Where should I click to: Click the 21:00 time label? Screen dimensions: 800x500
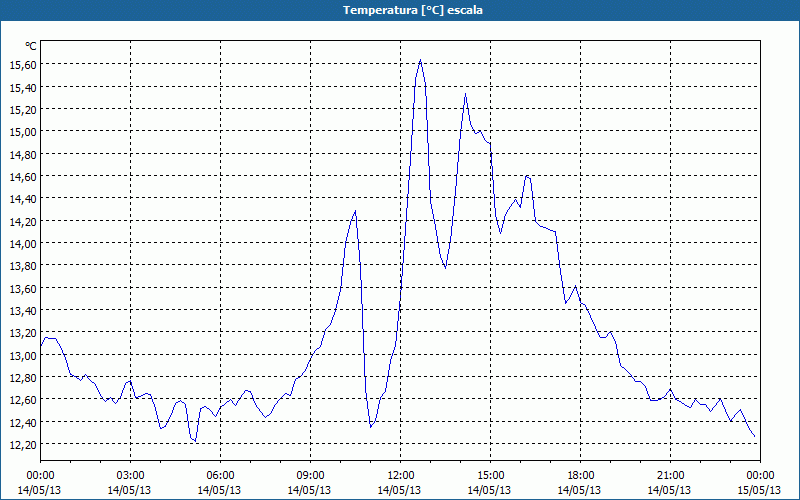coord(670,476)
